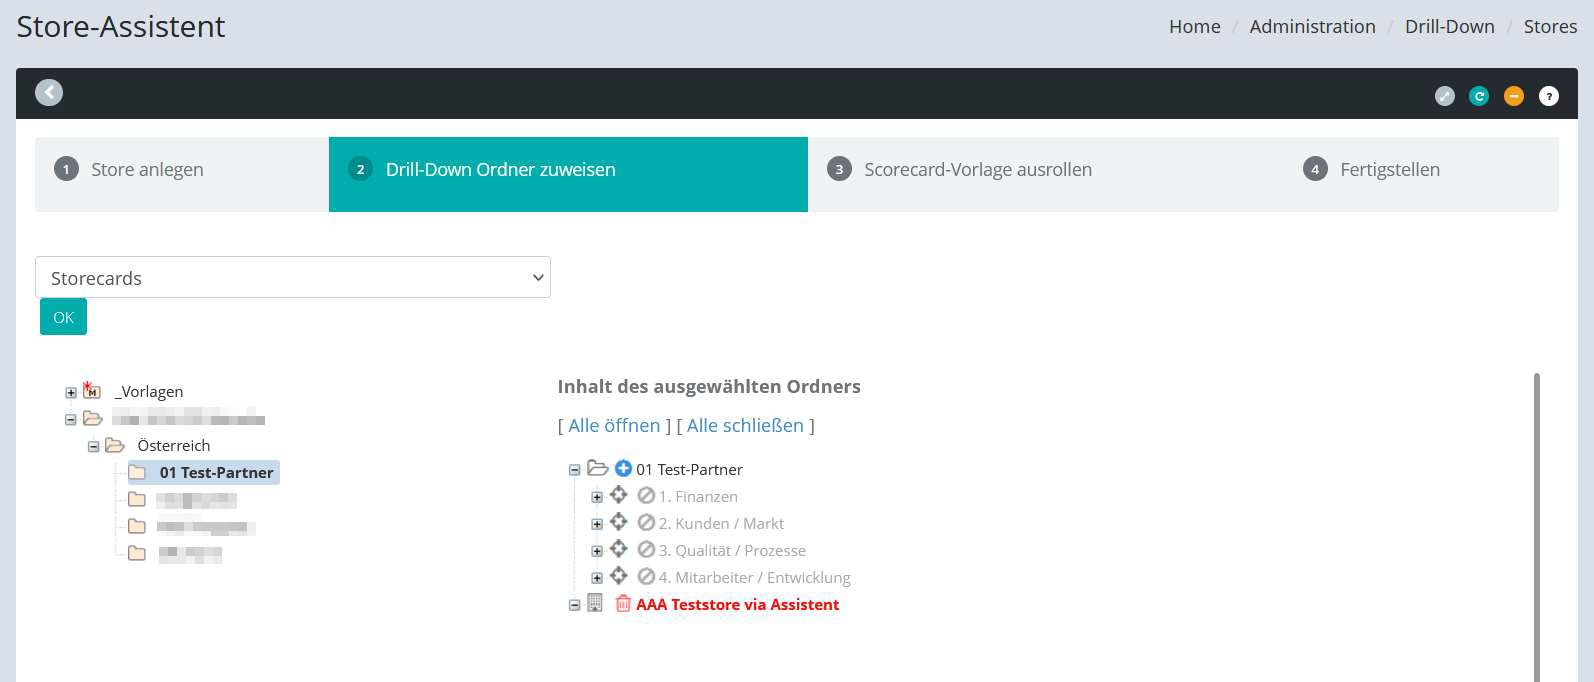Open the help question mark icon
Viewport: 1594px width, 682px height.
coord(1548,96)
